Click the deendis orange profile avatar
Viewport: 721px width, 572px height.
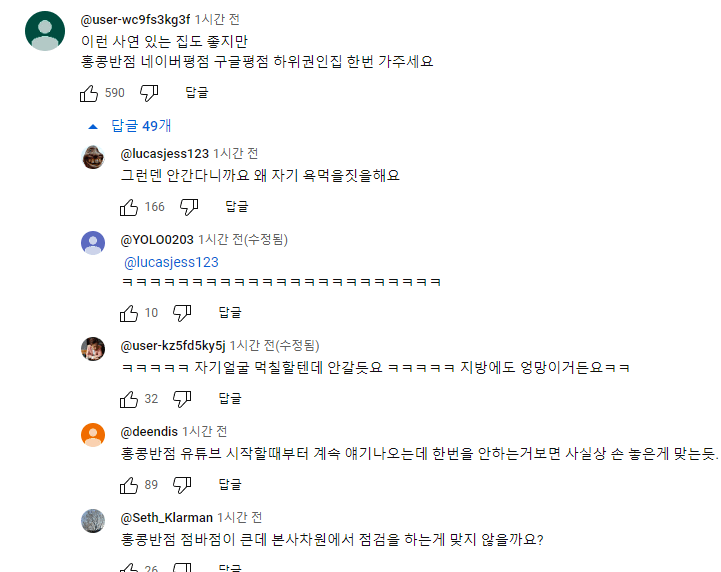pos(93,434)
